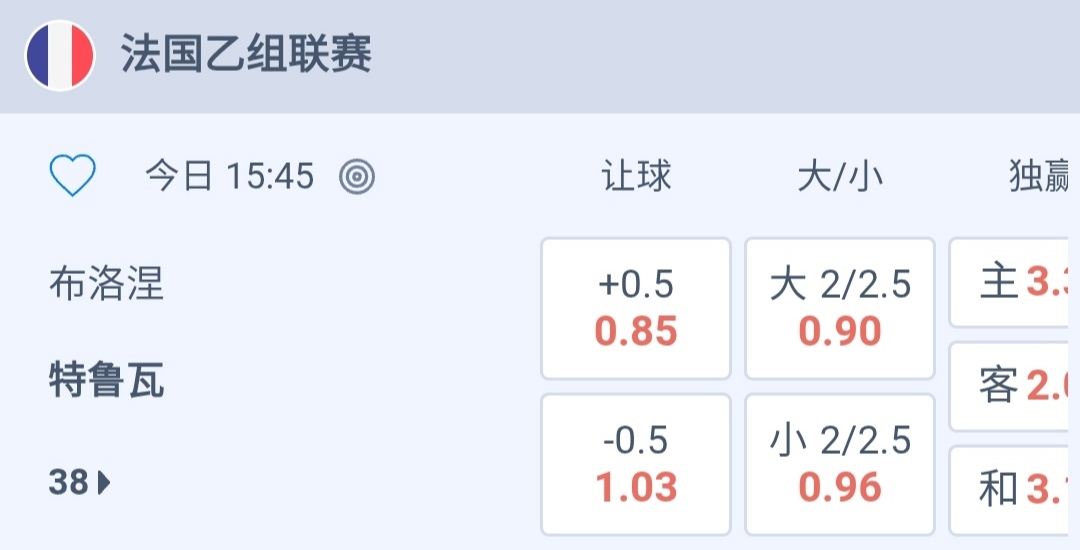
Task: Open the 特鲁瓦 team name
Action: 106,381
